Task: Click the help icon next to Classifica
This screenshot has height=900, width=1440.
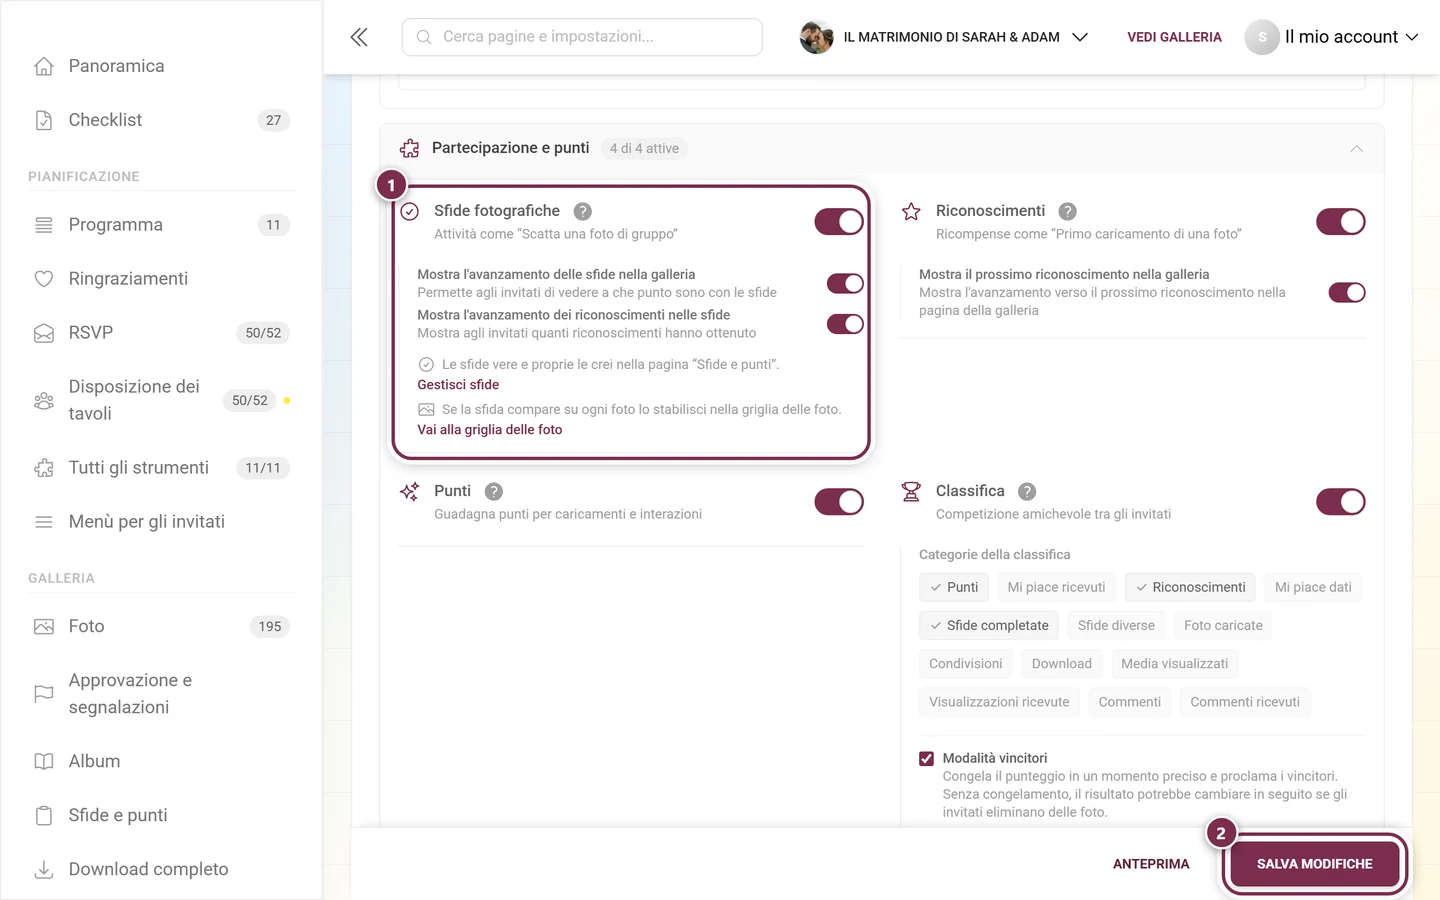Action: pyautogui.click(x=1027, y=491)
